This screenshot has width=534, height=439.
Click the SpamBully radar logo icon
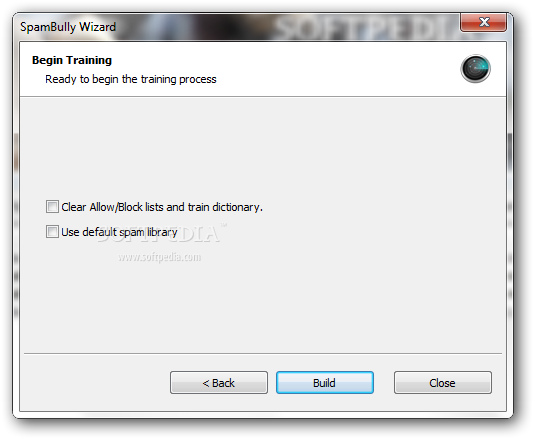475,68
